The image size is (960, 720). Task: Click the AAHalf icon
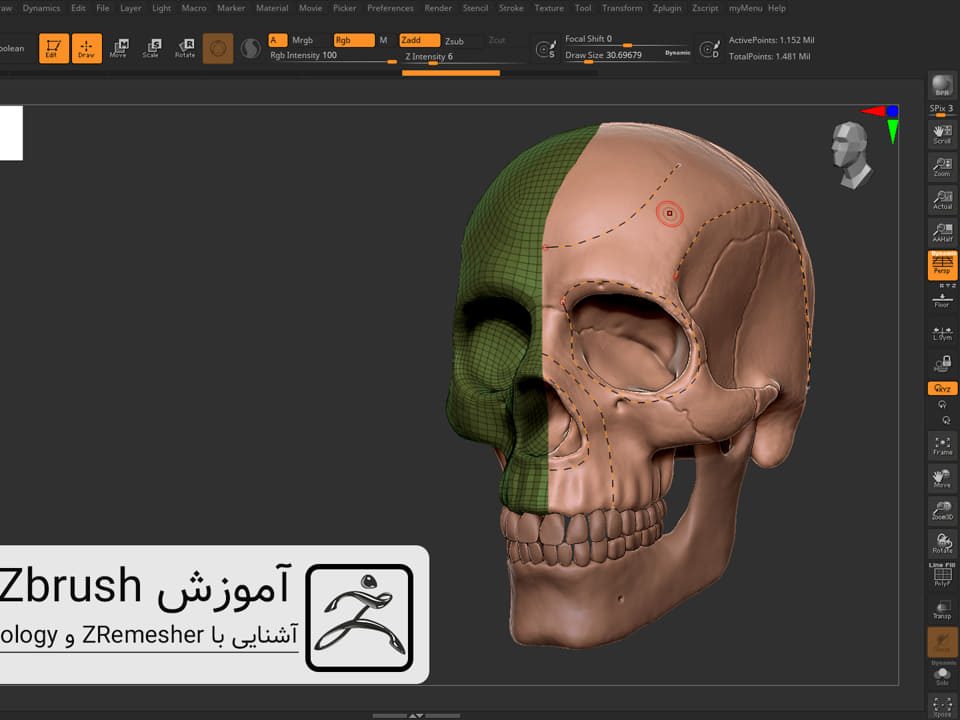coord(942,232)
